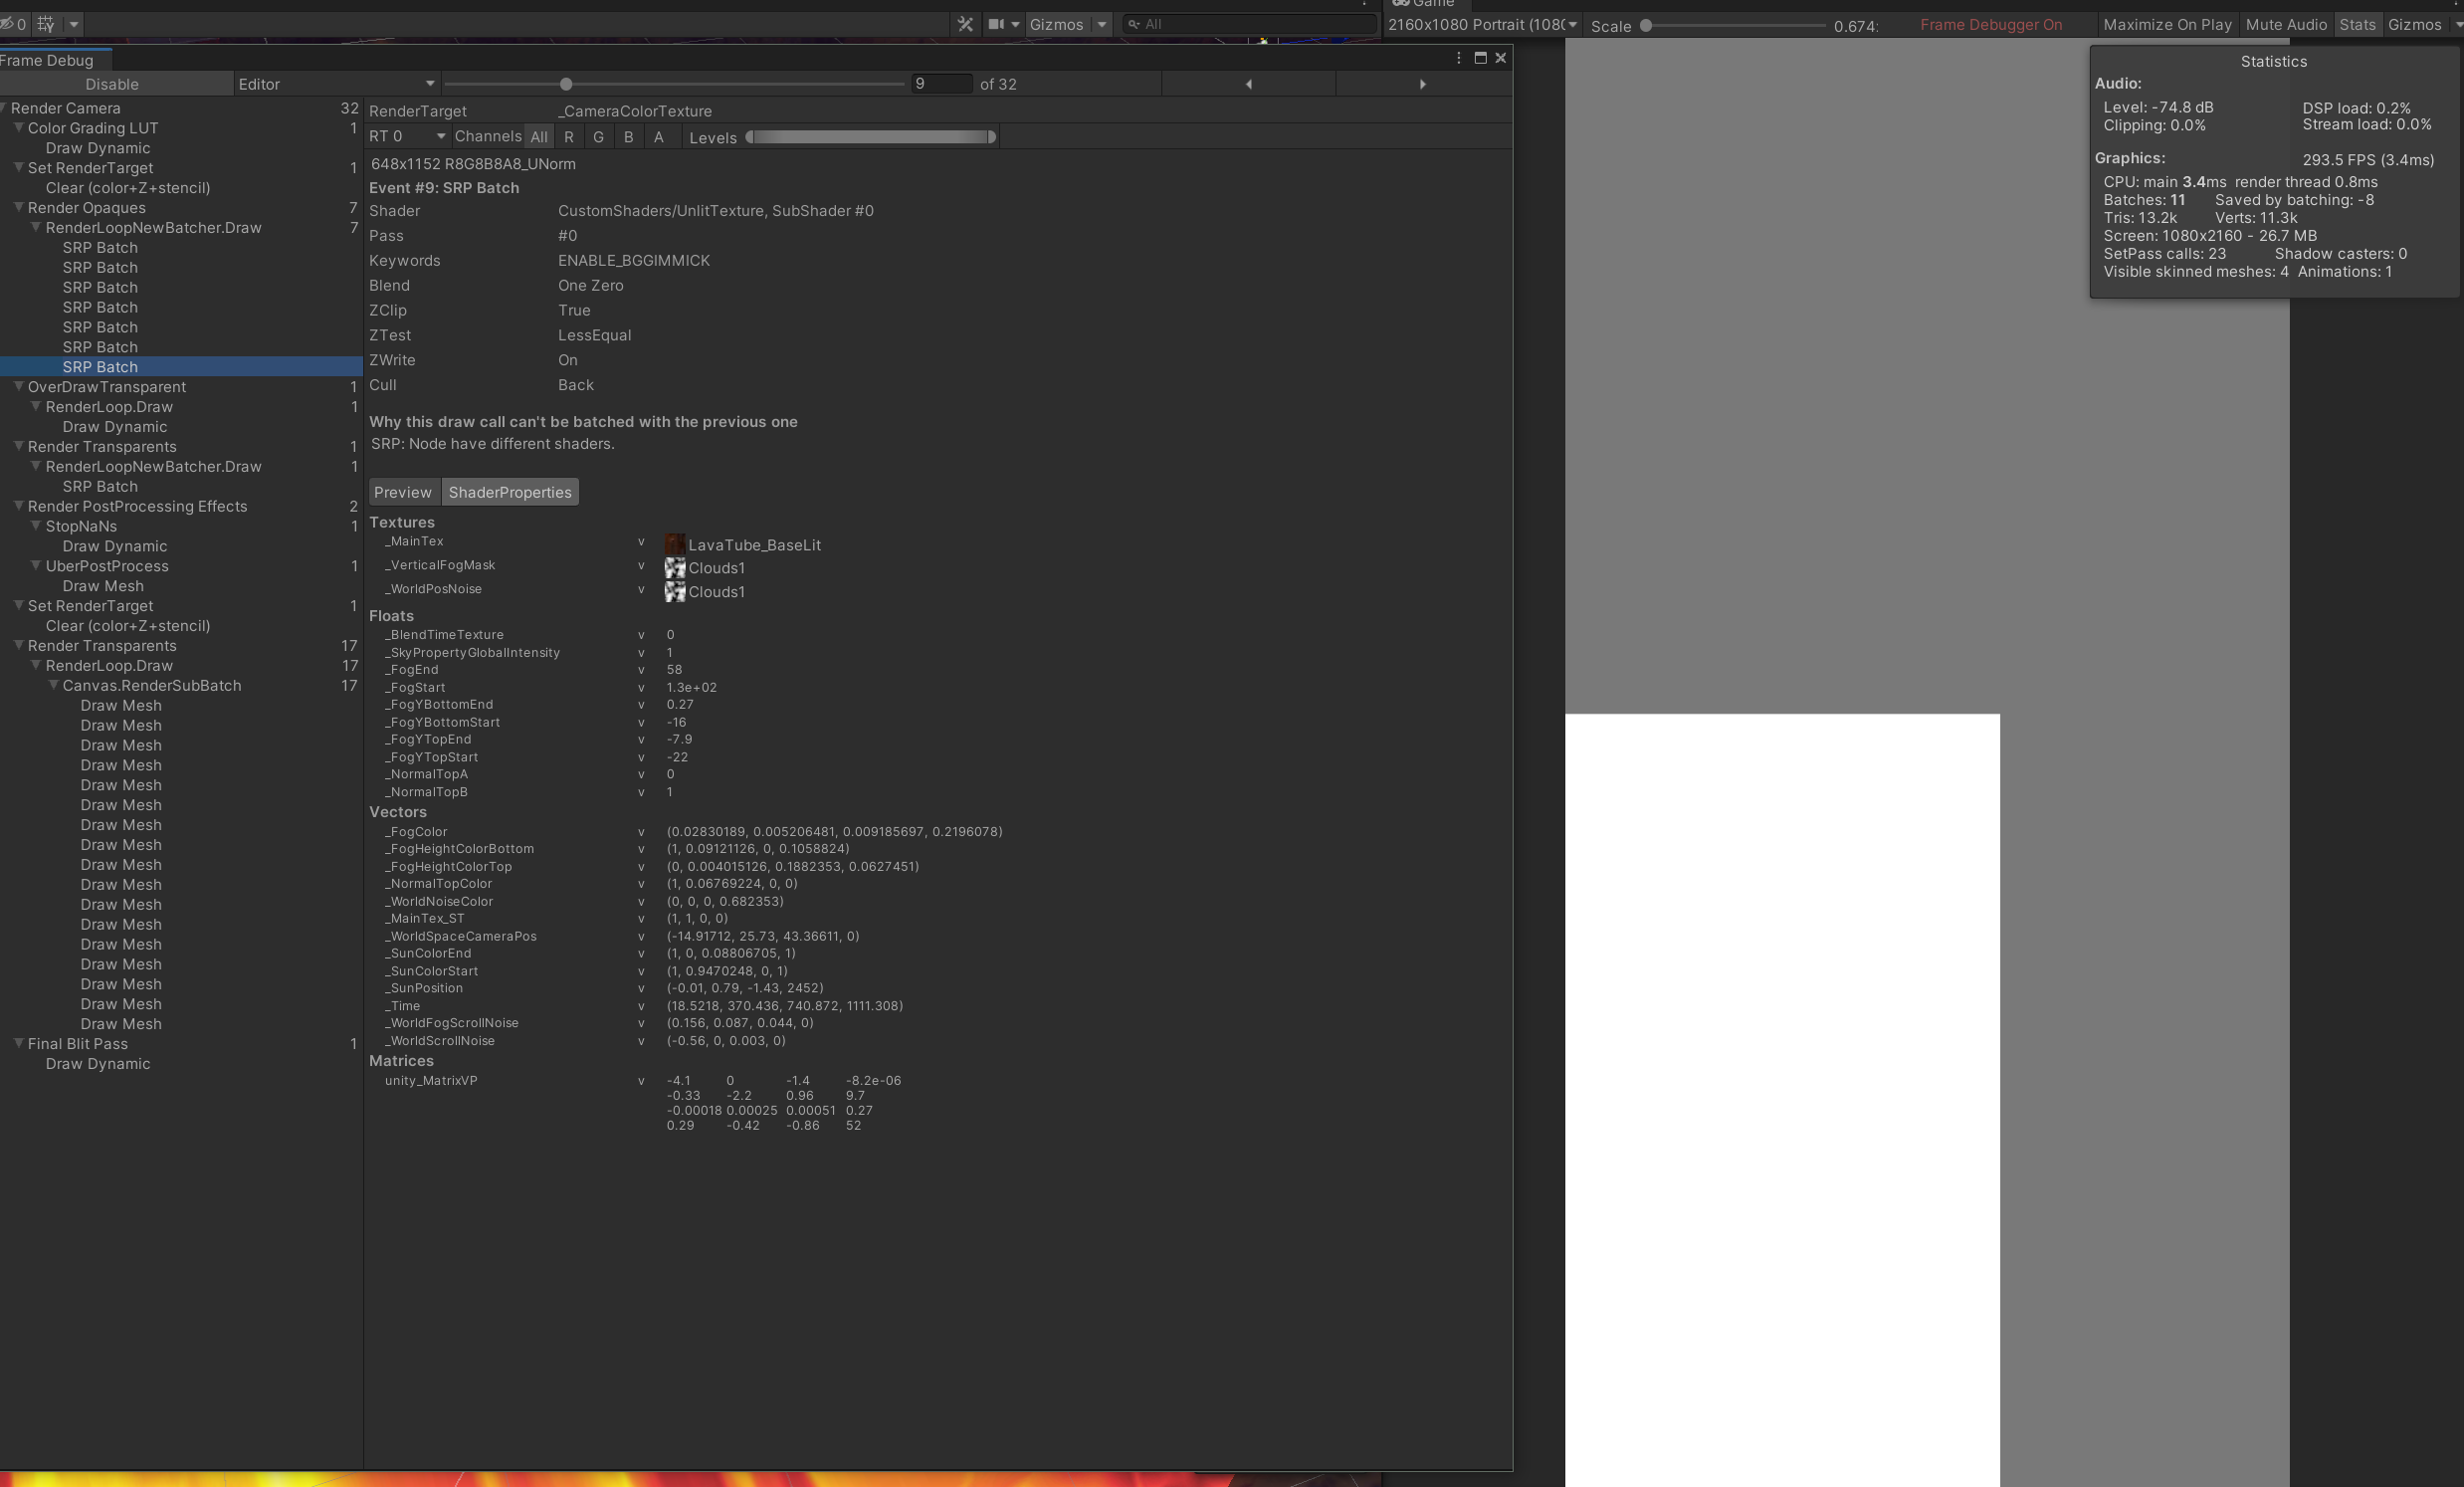
Task: Open the RT 0 render target dropdown
Action: pos(406,136)
